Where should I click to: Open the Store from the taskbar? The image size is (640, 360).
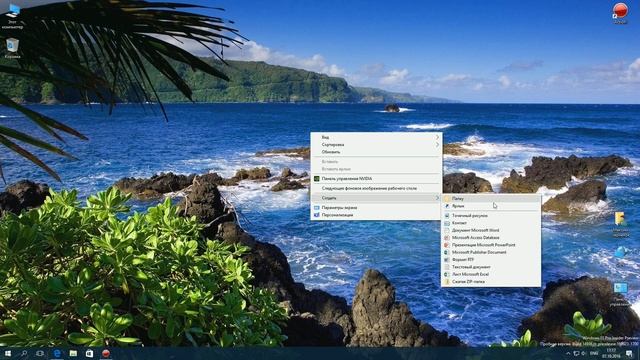click(x=89, y=353)
